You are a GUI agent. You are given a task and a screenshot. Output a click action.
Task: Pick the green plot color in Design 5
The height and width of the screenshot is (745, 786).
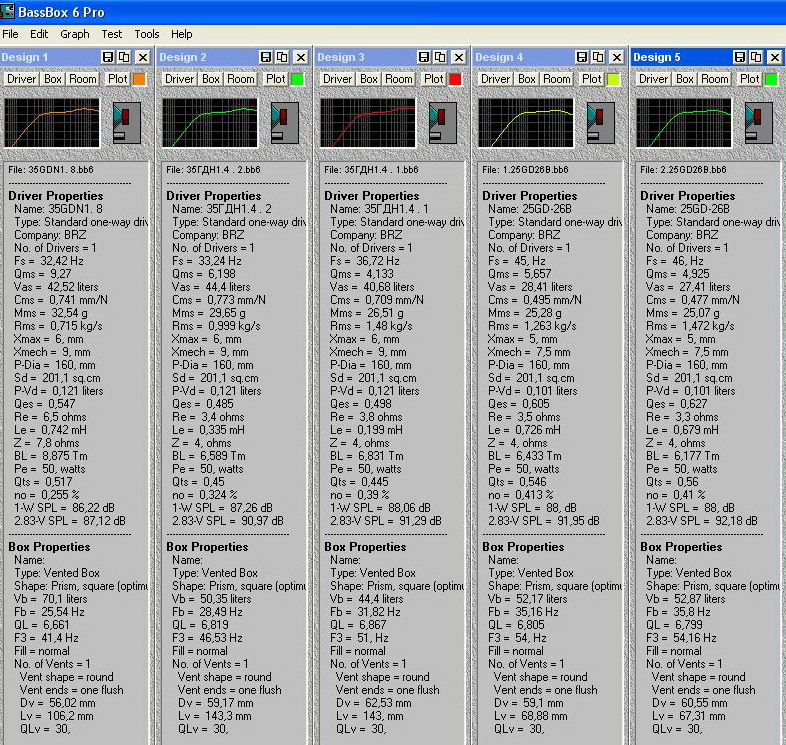click(771, 79)
